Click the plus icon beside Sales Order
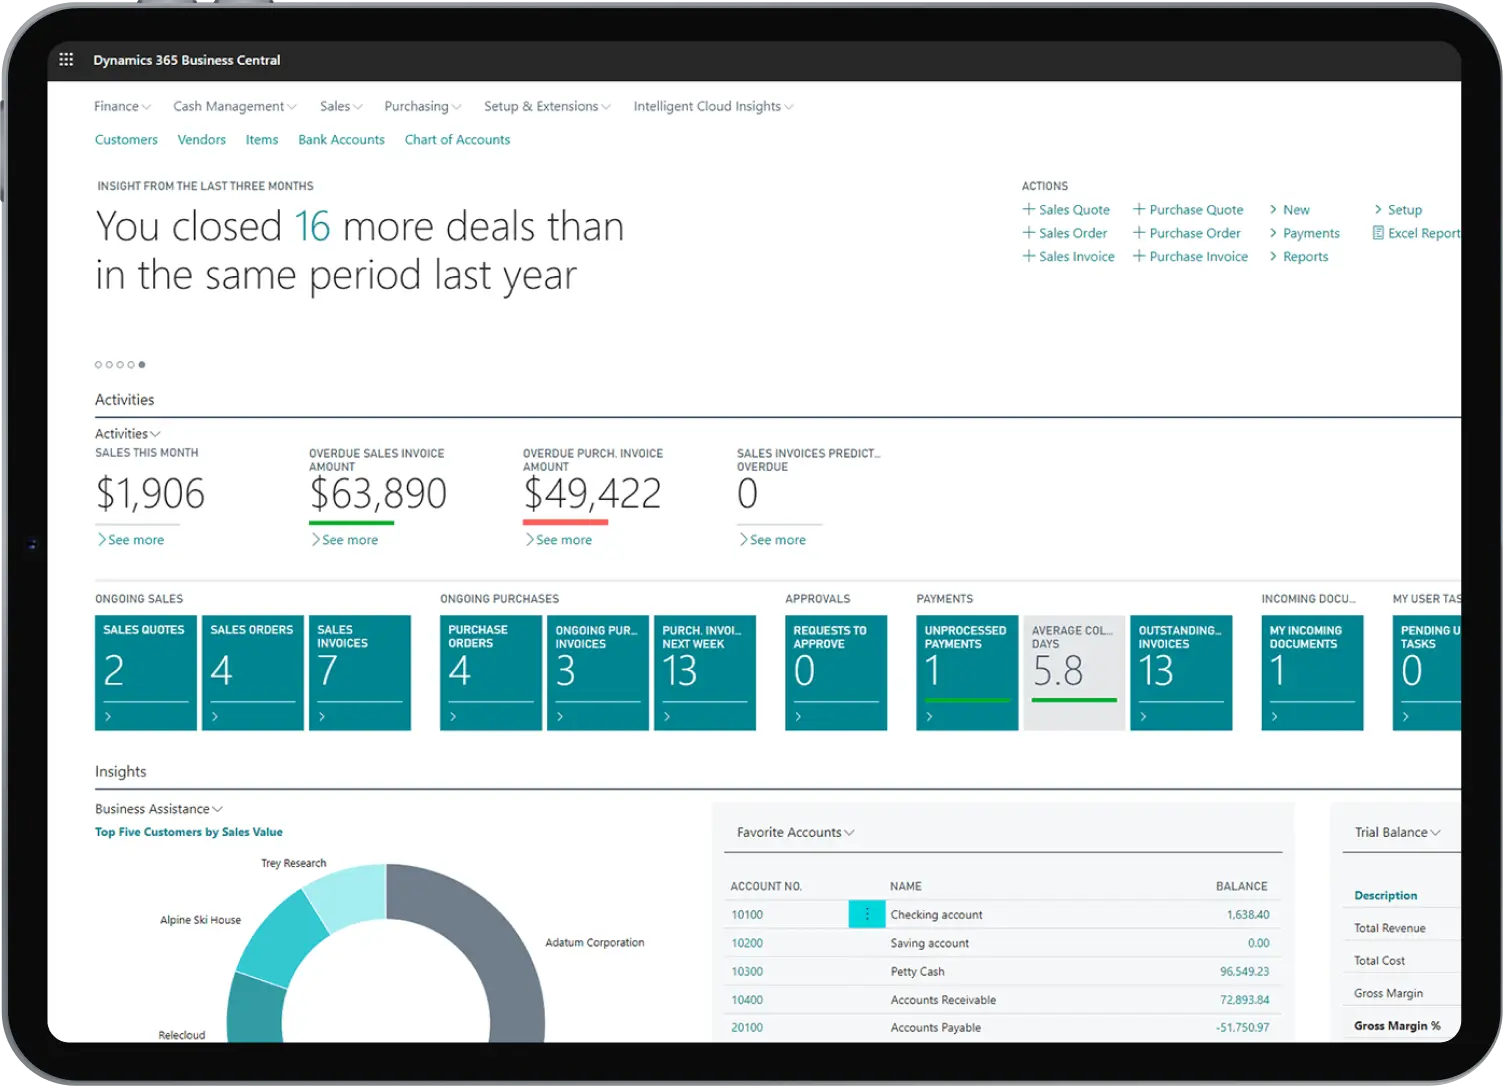 click(1028, 232)
